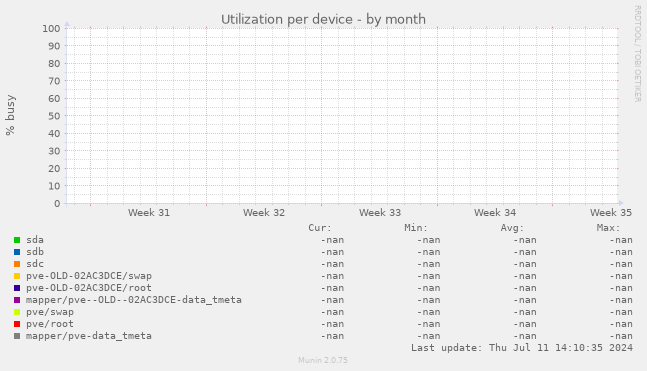Select the pve/swap legend label
Image resolution: width=647 pixels, height=371 pixels.
point(50,312)
